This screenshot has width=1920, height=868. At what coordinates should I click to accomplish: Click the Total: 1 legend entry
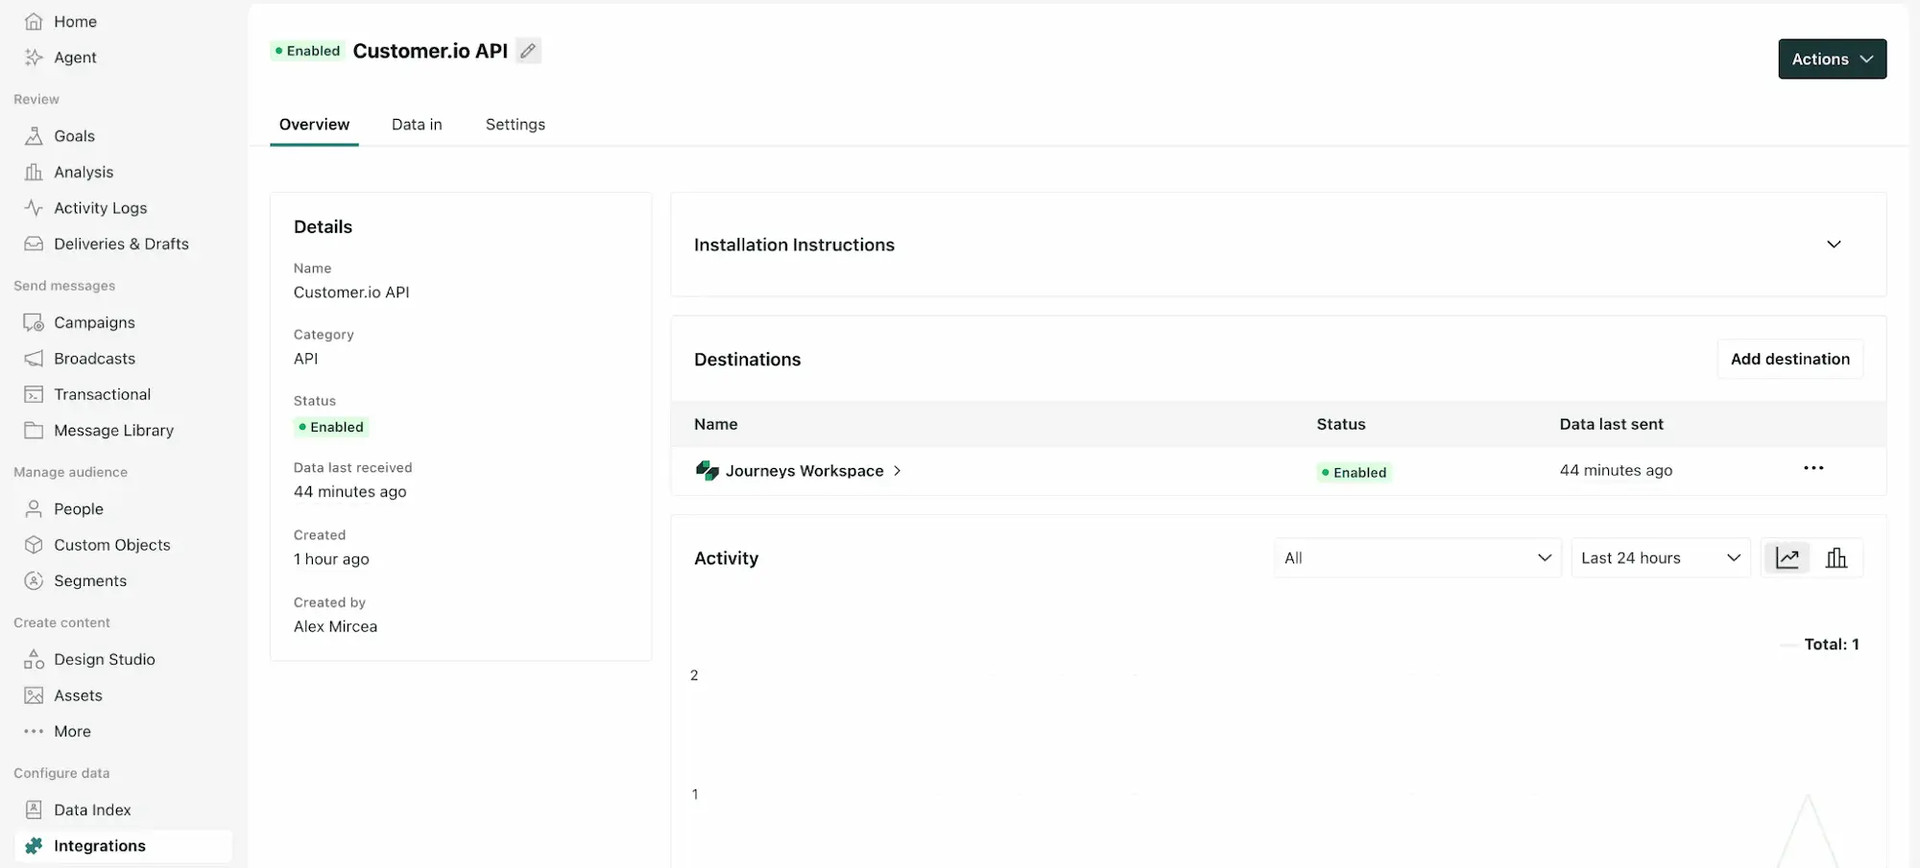1821,645
